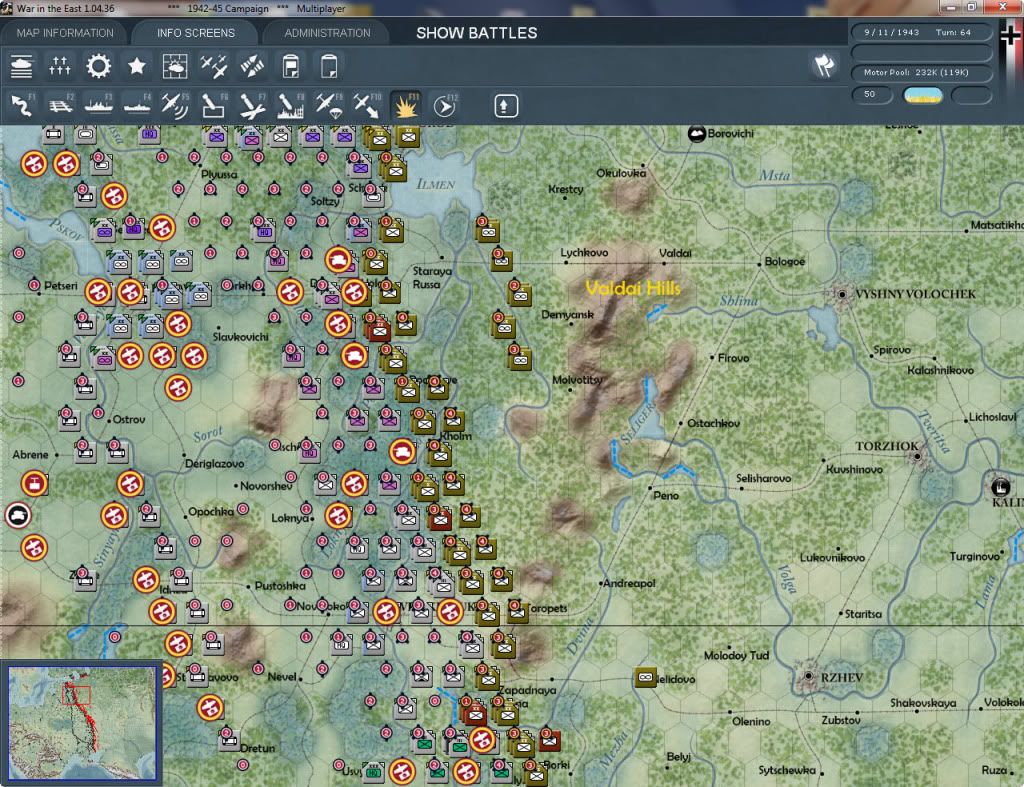Toggle F4 amphibious transport mode
This screenshot has height=787, width=1024.
click(137, 106)
